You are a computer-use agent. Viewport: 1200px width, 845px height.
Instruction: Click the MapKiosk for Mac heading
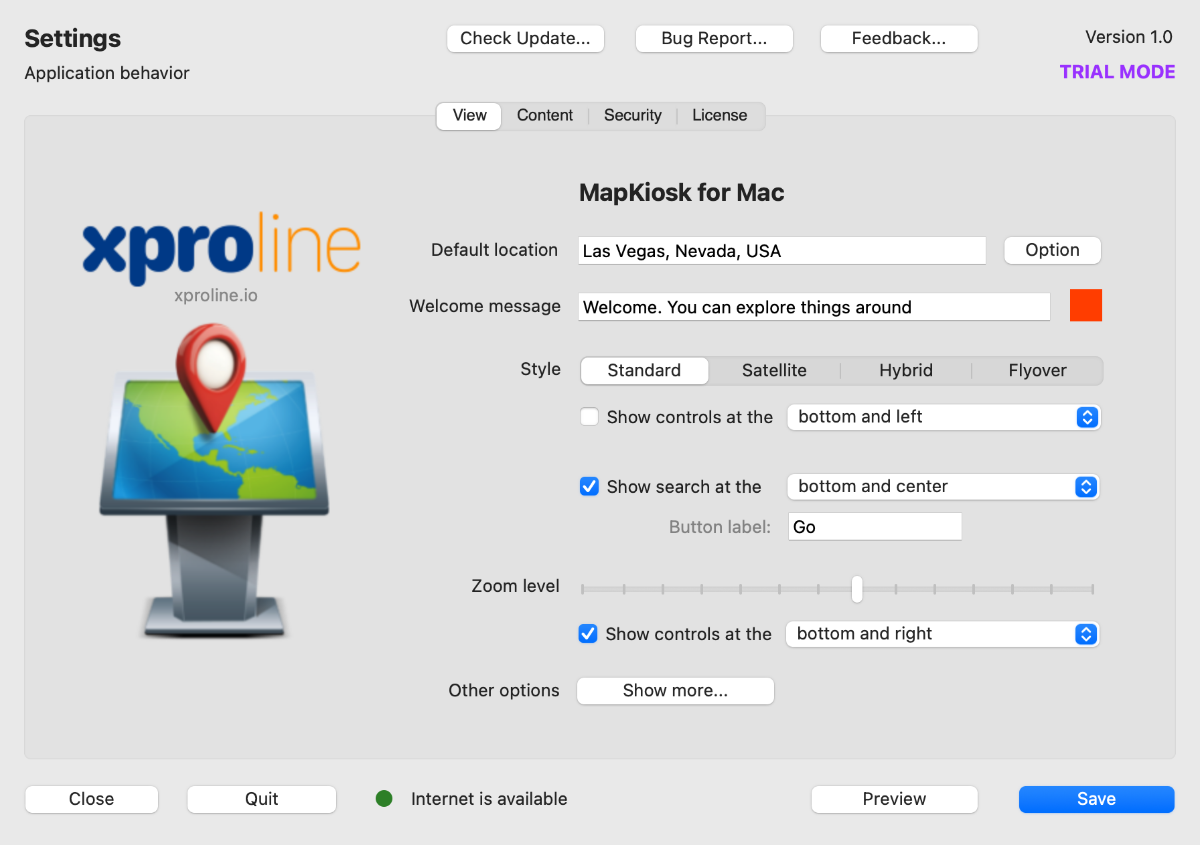682,193
